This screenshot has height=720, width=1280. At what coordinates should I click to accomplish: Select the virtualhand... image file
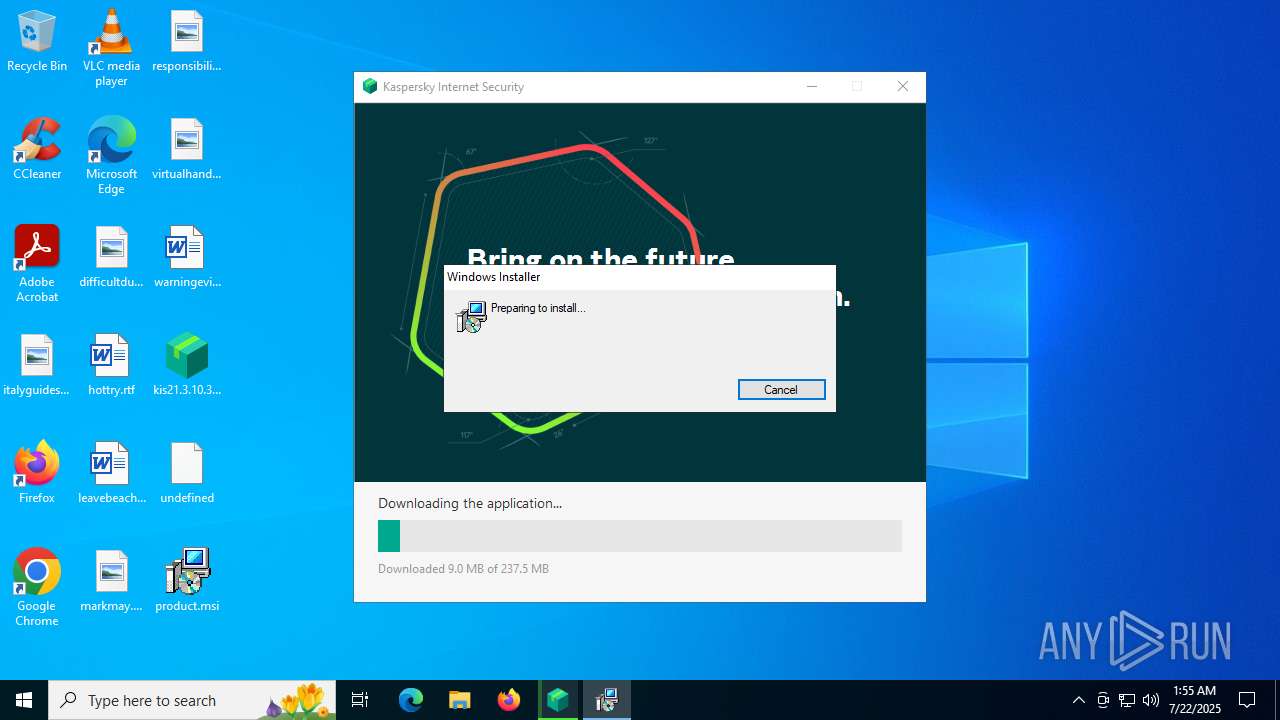[187, 150]
